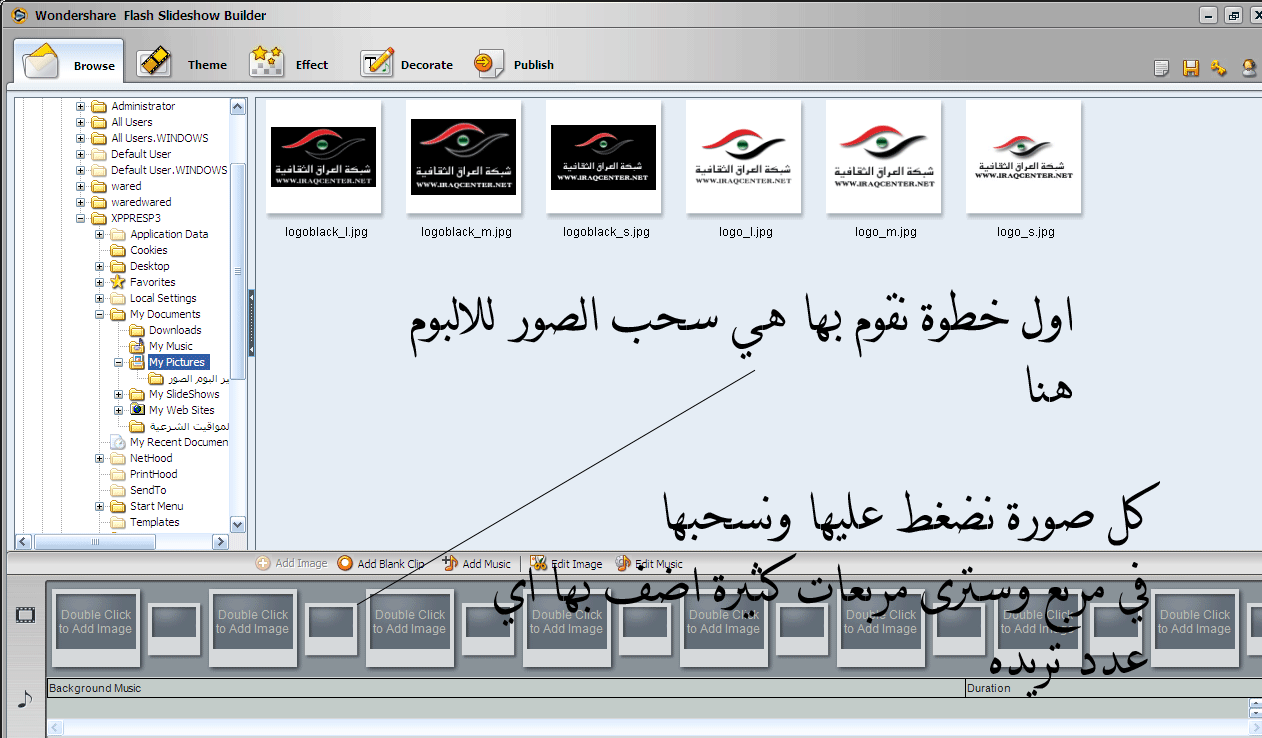
Task: Click the folder tree scroll down arrow
Action: click(x=238, y=524)
